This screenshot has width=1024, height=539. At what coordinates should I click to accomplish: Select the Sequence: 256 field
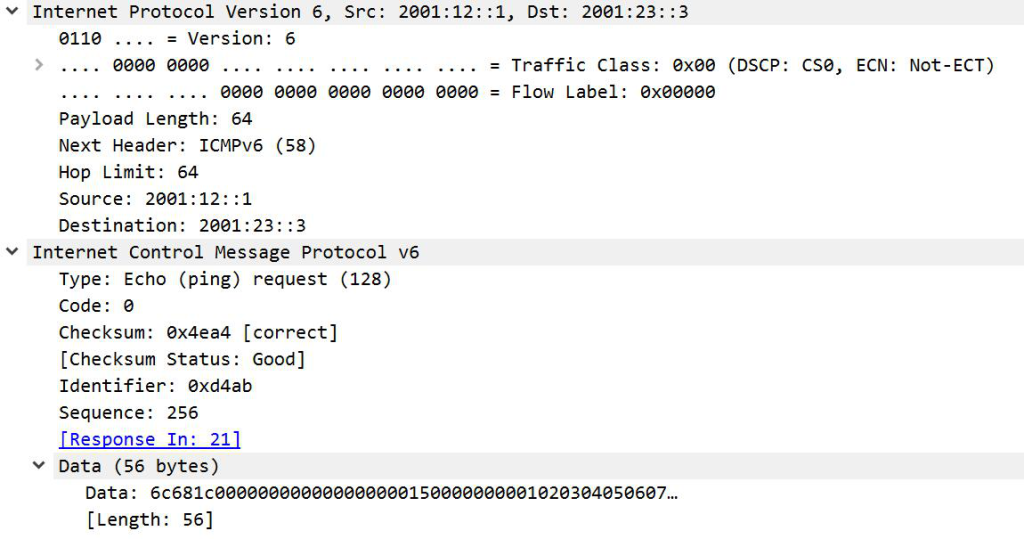129,413
